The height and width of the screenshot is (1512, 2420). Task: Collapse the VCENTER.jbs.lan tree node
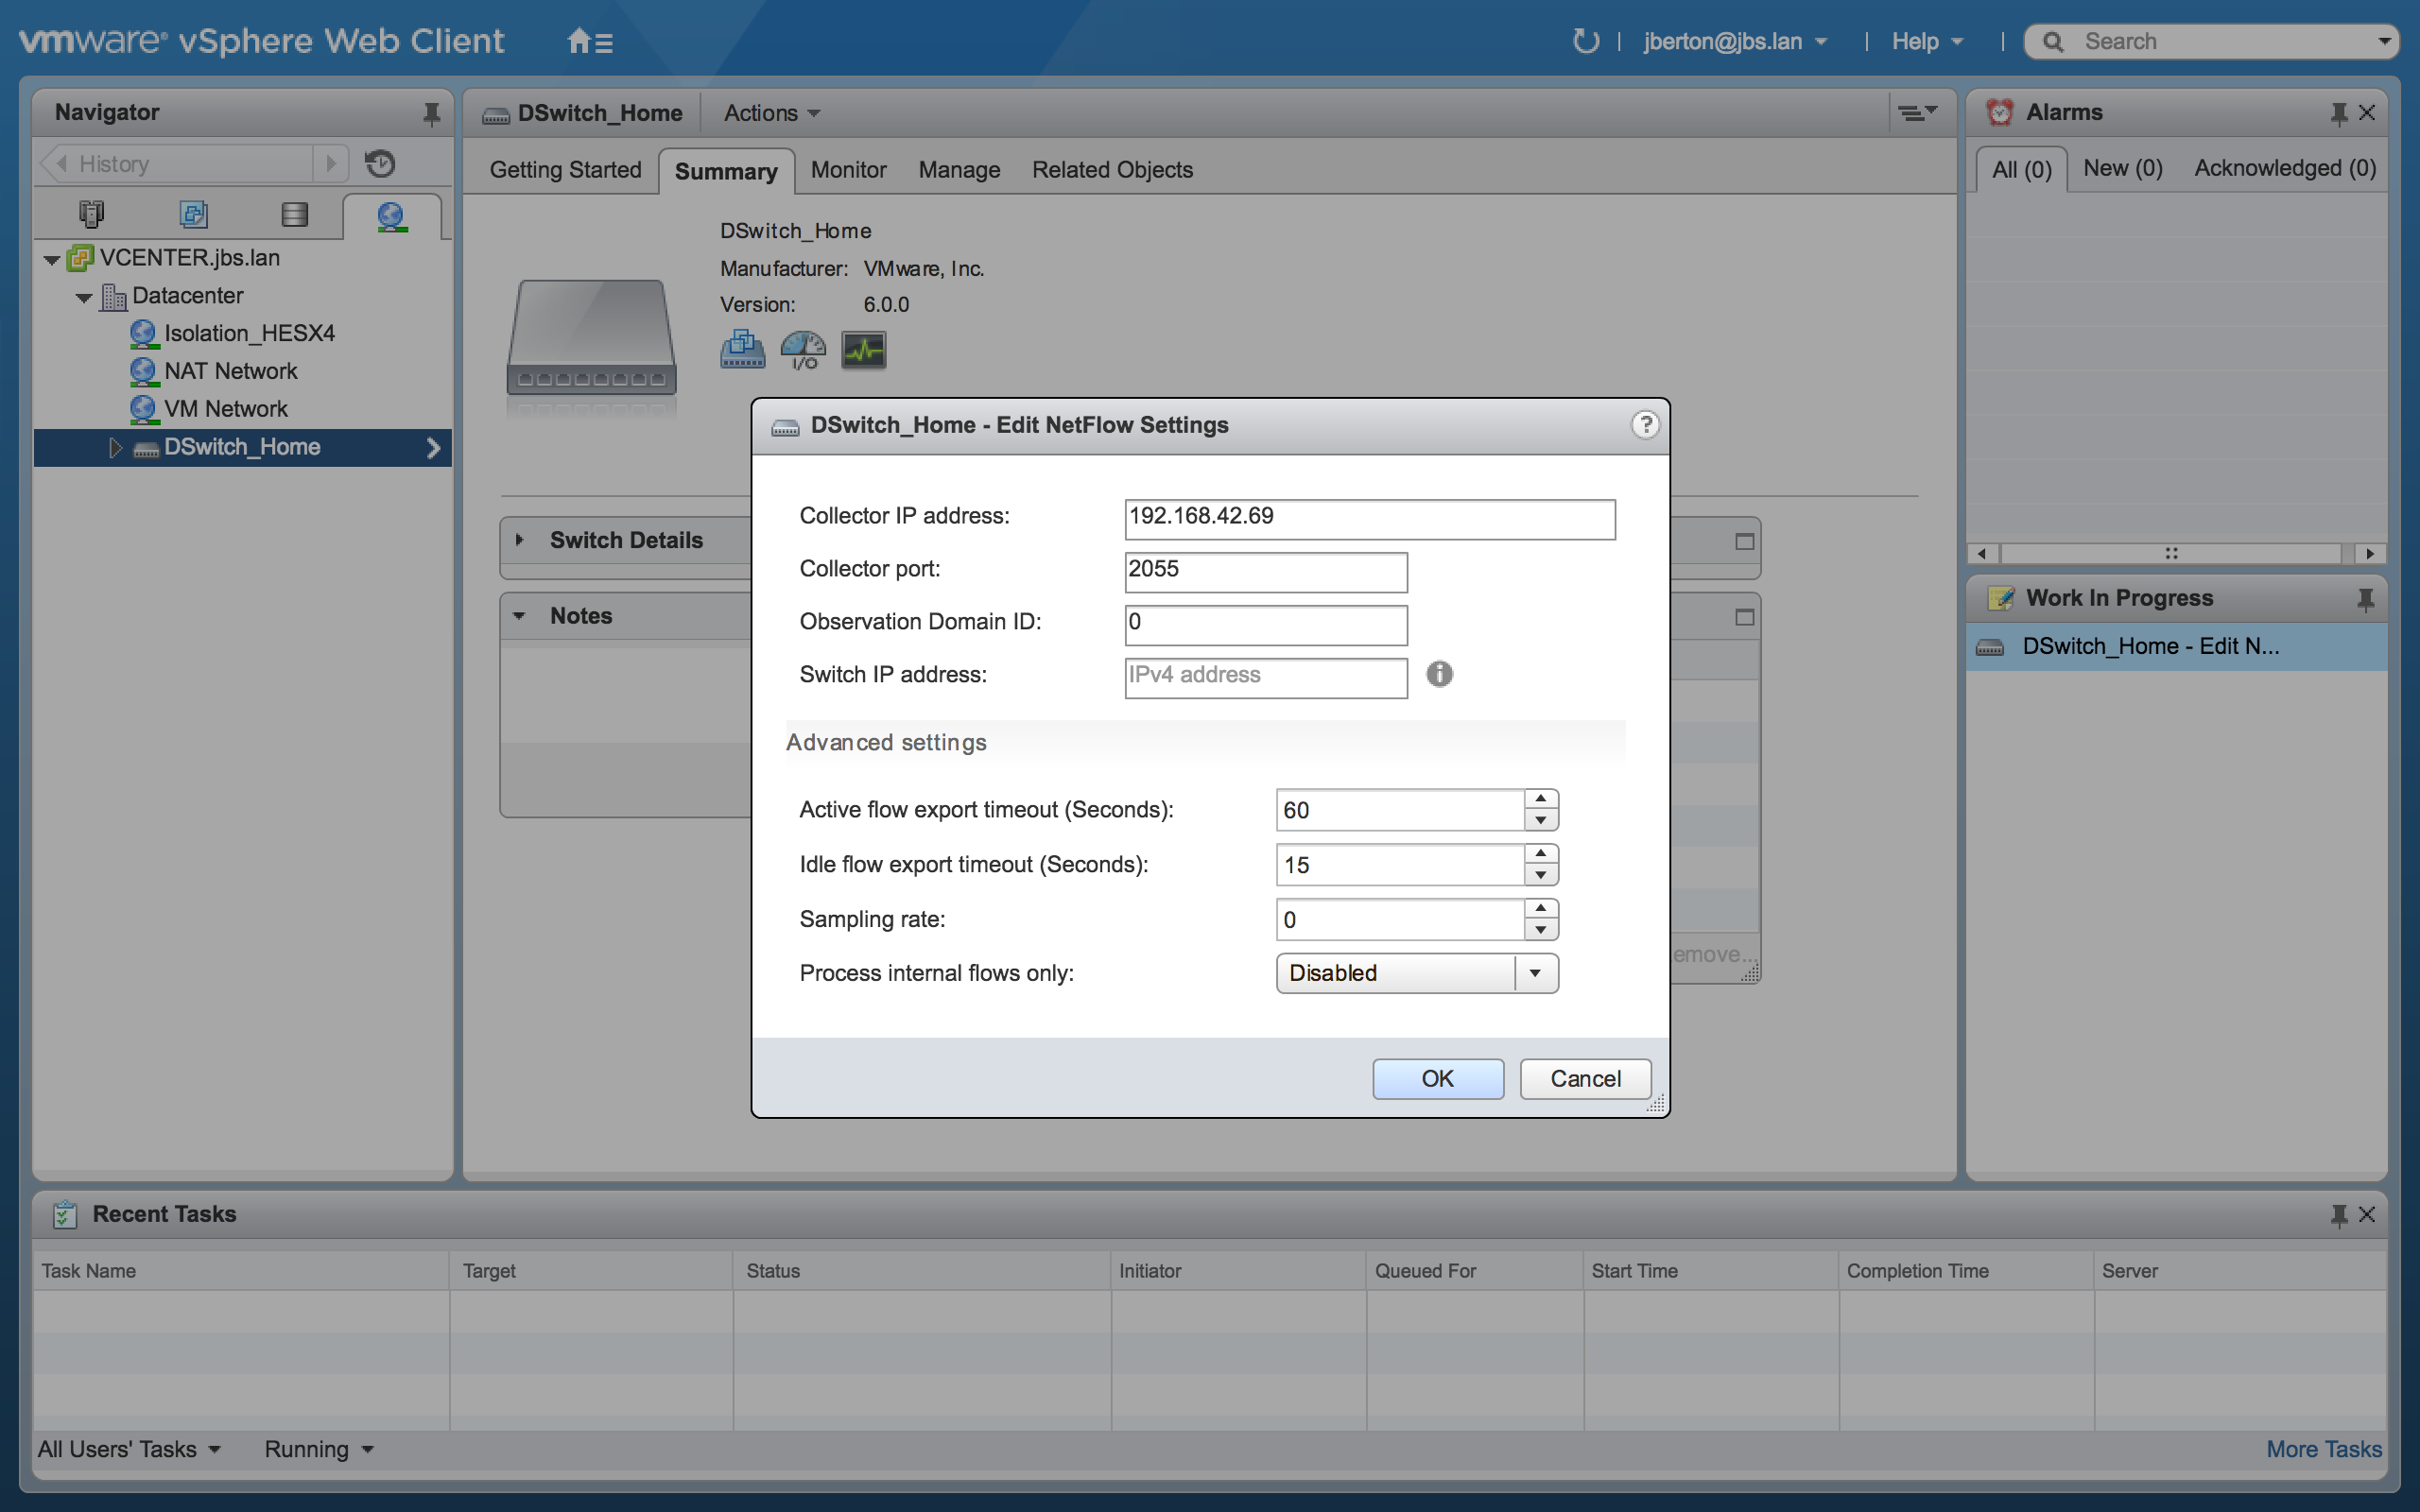pyautogui.click(x=51, y=259)
